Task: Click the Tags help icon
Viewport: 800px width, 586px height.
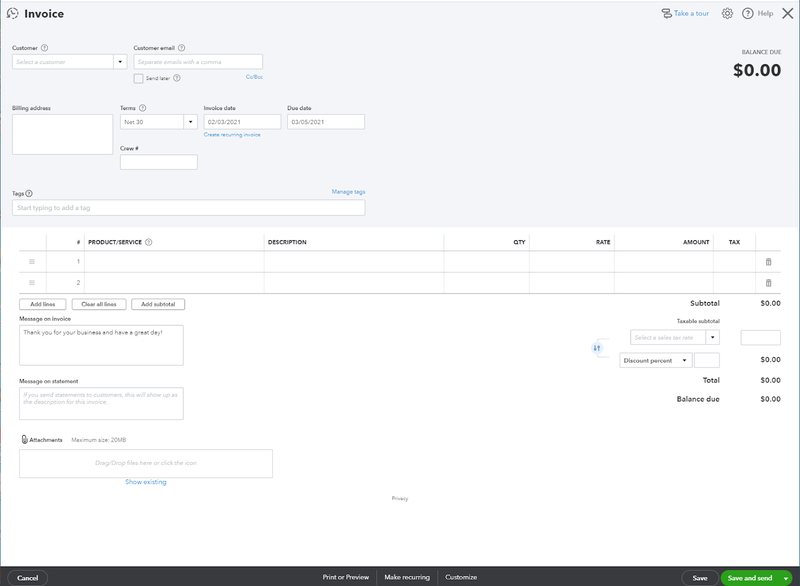Action: click(x=29, y=193)
